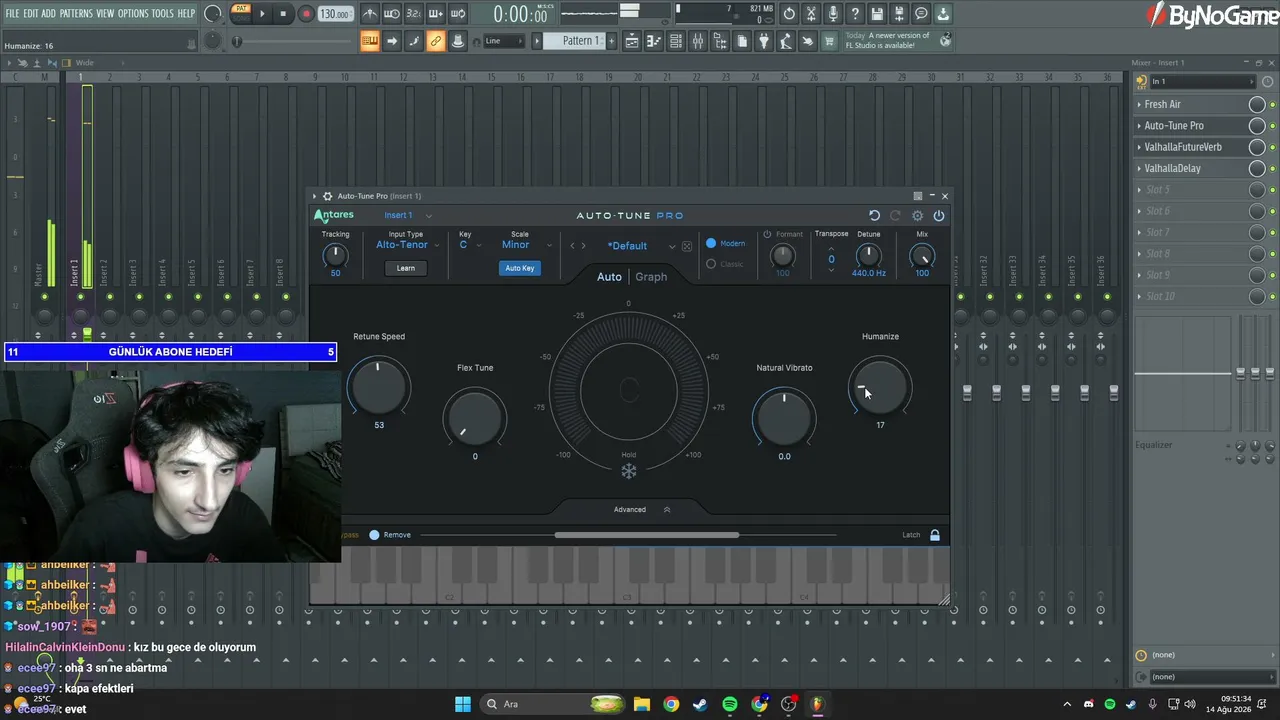Expand the Advanced section
The width and height of the screenshot is (1280, 720).
643,510
